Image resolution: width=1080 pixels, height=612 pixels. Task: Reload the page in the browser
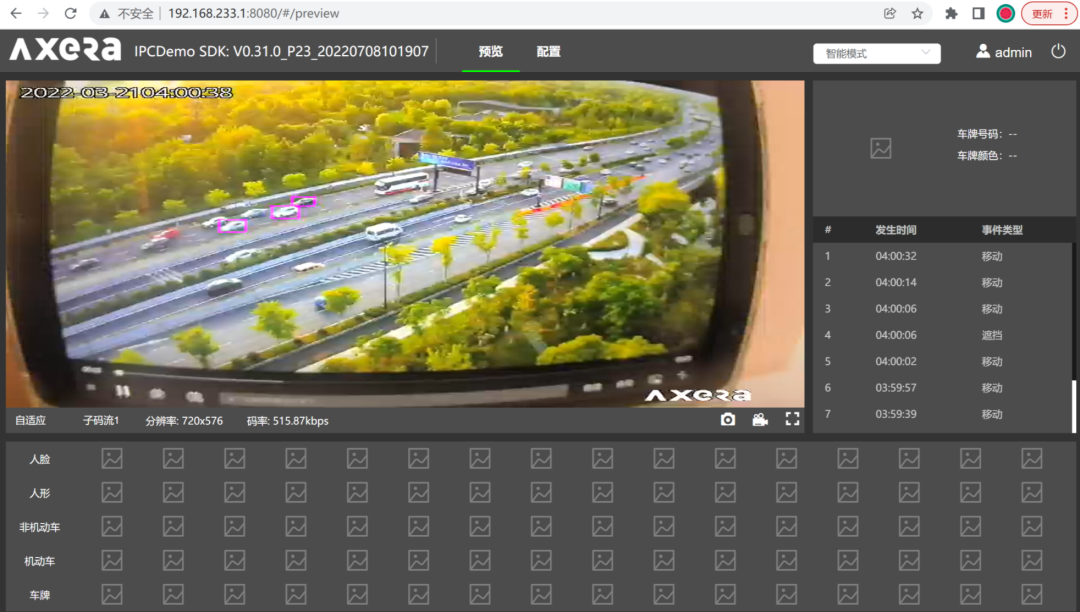tap(70, 14)
